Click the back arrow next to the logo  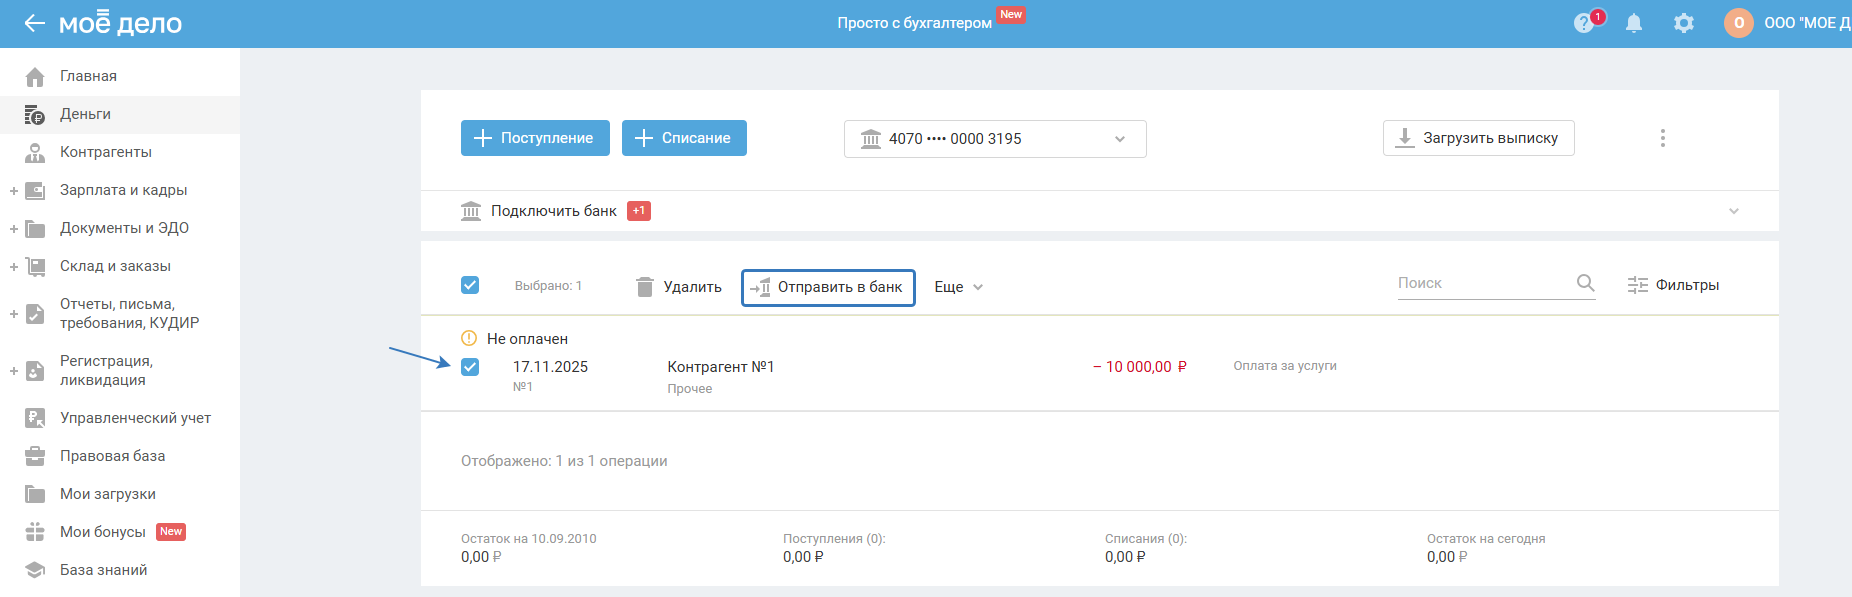pos(35,23)
